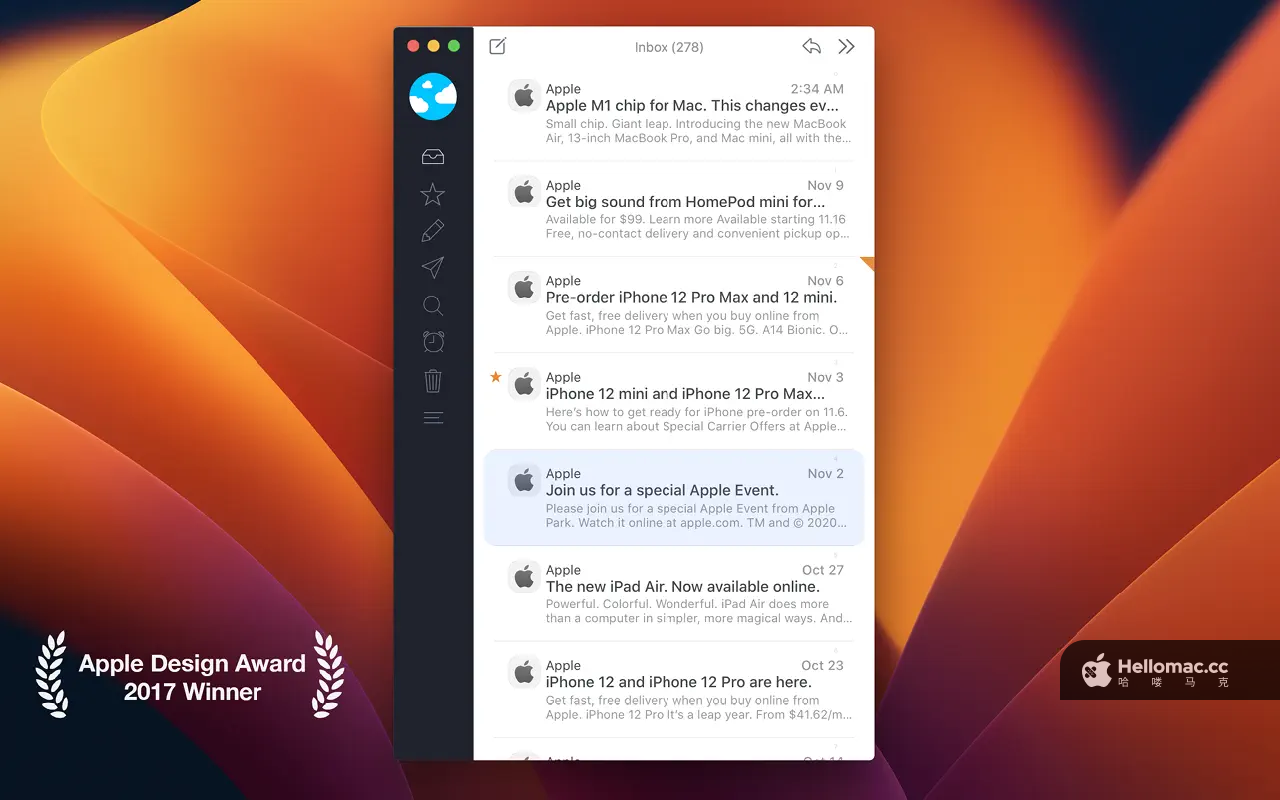Open Drafts via pencil icon
This screenshot has height=800, width=1280.
pyautogui.click(x=433, y=231)
